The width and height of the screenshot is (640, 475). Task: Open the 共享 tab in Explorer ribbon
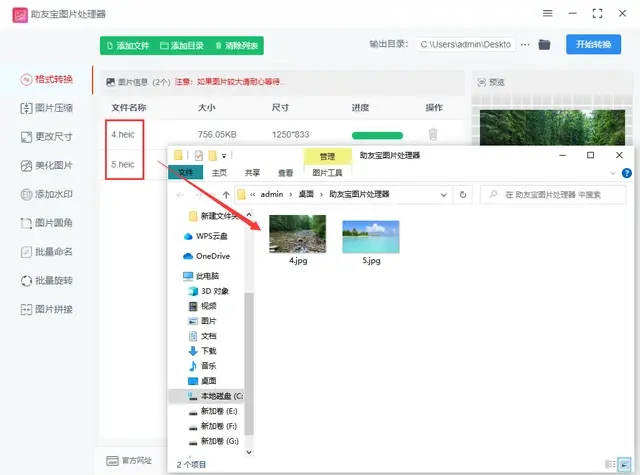pos(252,173)
